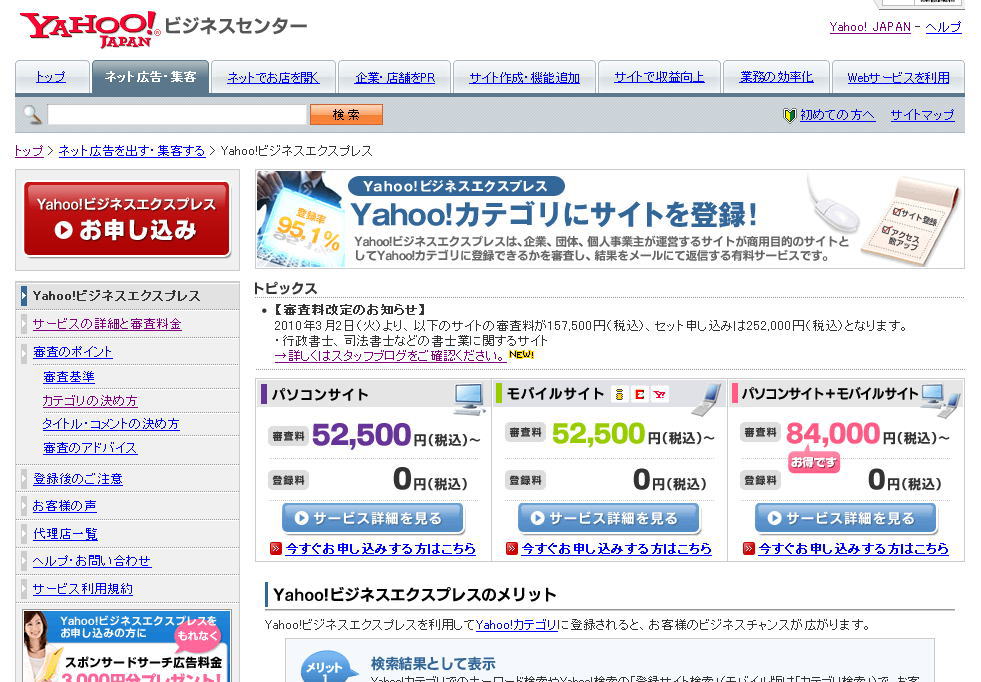This screenshot has height=682, width=981.
Task: Click the 52,500 price in パソコンサイト
Action: (x=361, y=435)
